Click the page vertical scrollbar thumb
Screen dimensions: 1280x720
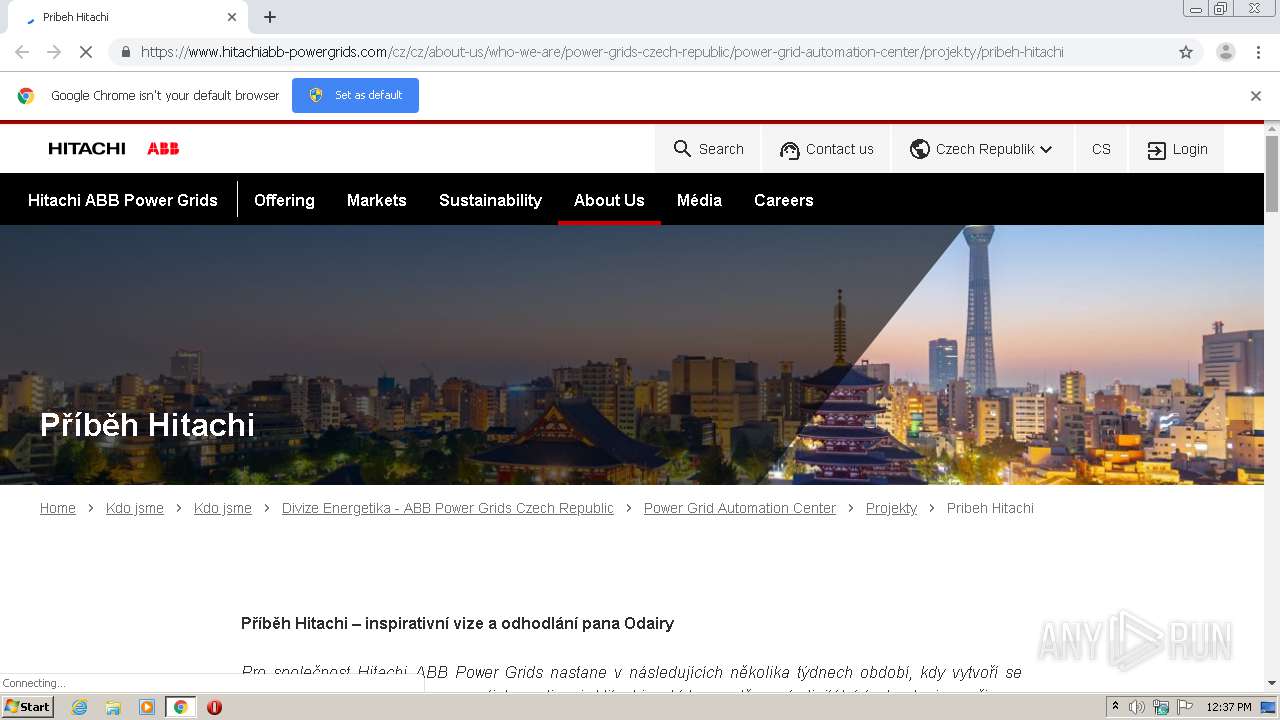1272,174
